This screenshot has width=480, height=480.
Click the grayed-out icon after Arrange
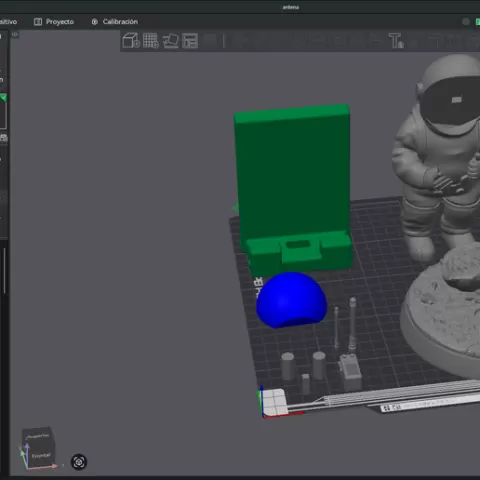pyautogui.click(x=210, y=41)
